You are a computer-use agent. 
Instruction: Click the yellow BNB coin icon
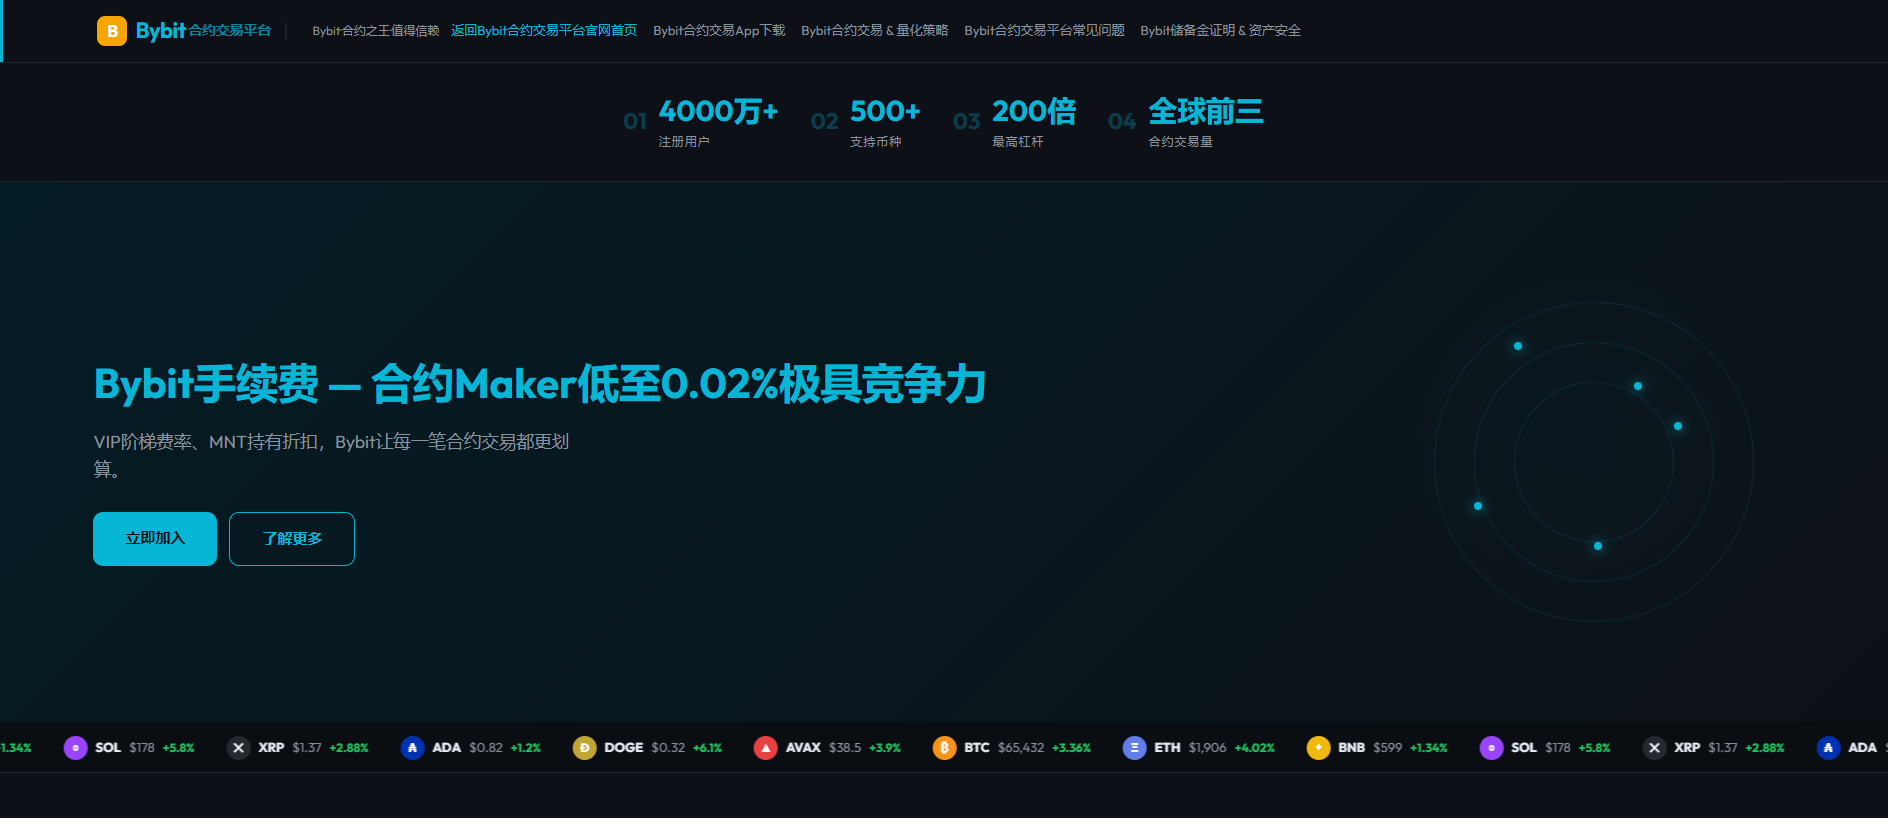(x=1318, y=748)
